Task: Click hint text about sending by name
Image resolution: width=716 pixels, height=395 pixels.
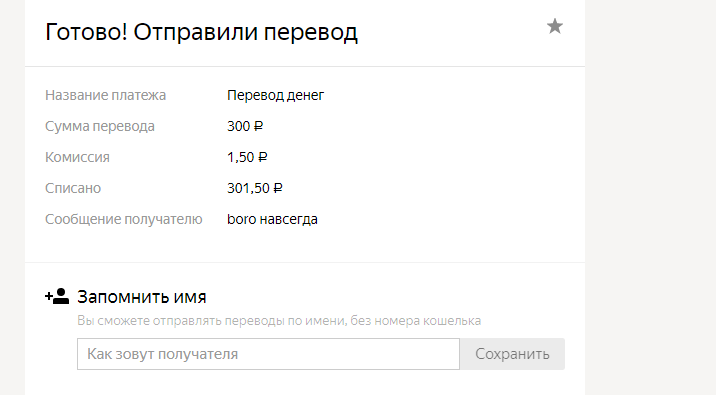Action: (x=279, y=321)
